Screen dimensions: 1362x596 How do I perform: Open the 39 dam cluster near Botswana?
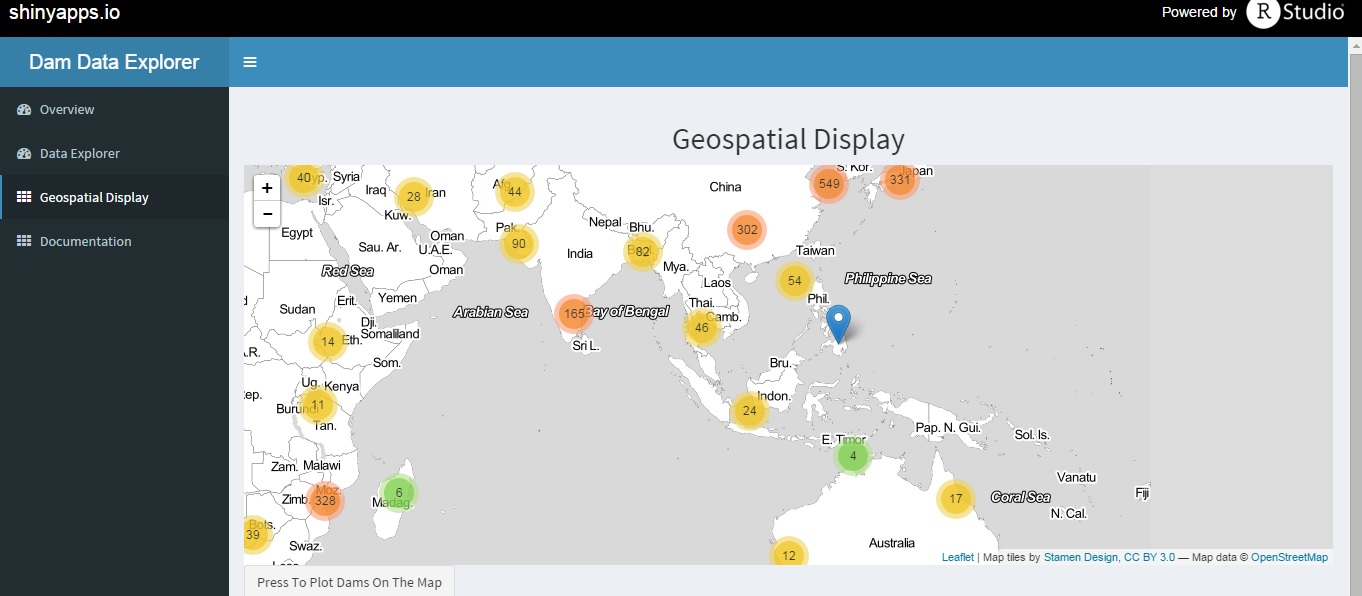[254, 534]
